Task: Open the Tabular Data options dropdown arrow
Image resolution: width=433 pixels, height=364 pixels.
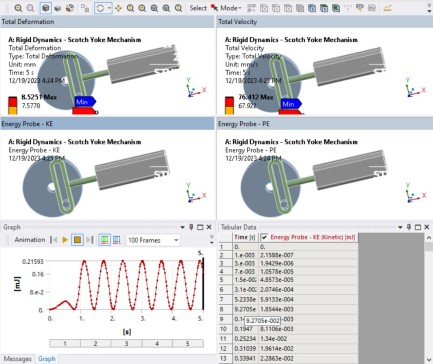Action: pos(400,227)
